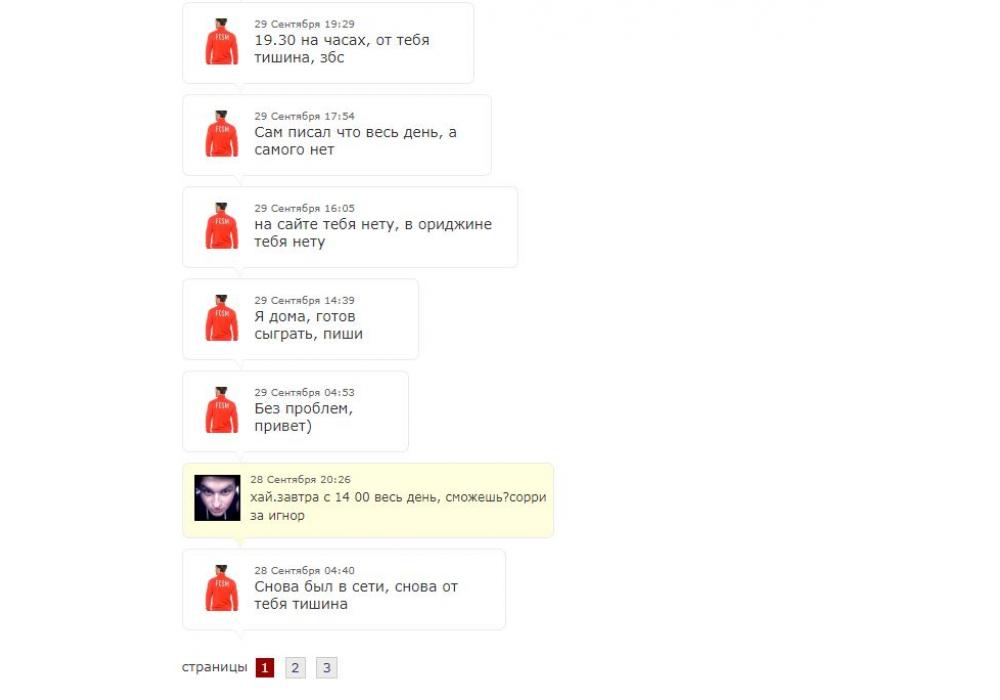Select the yellow highlighted message 'хай.завтра с 14 00'

pos(398,506)
